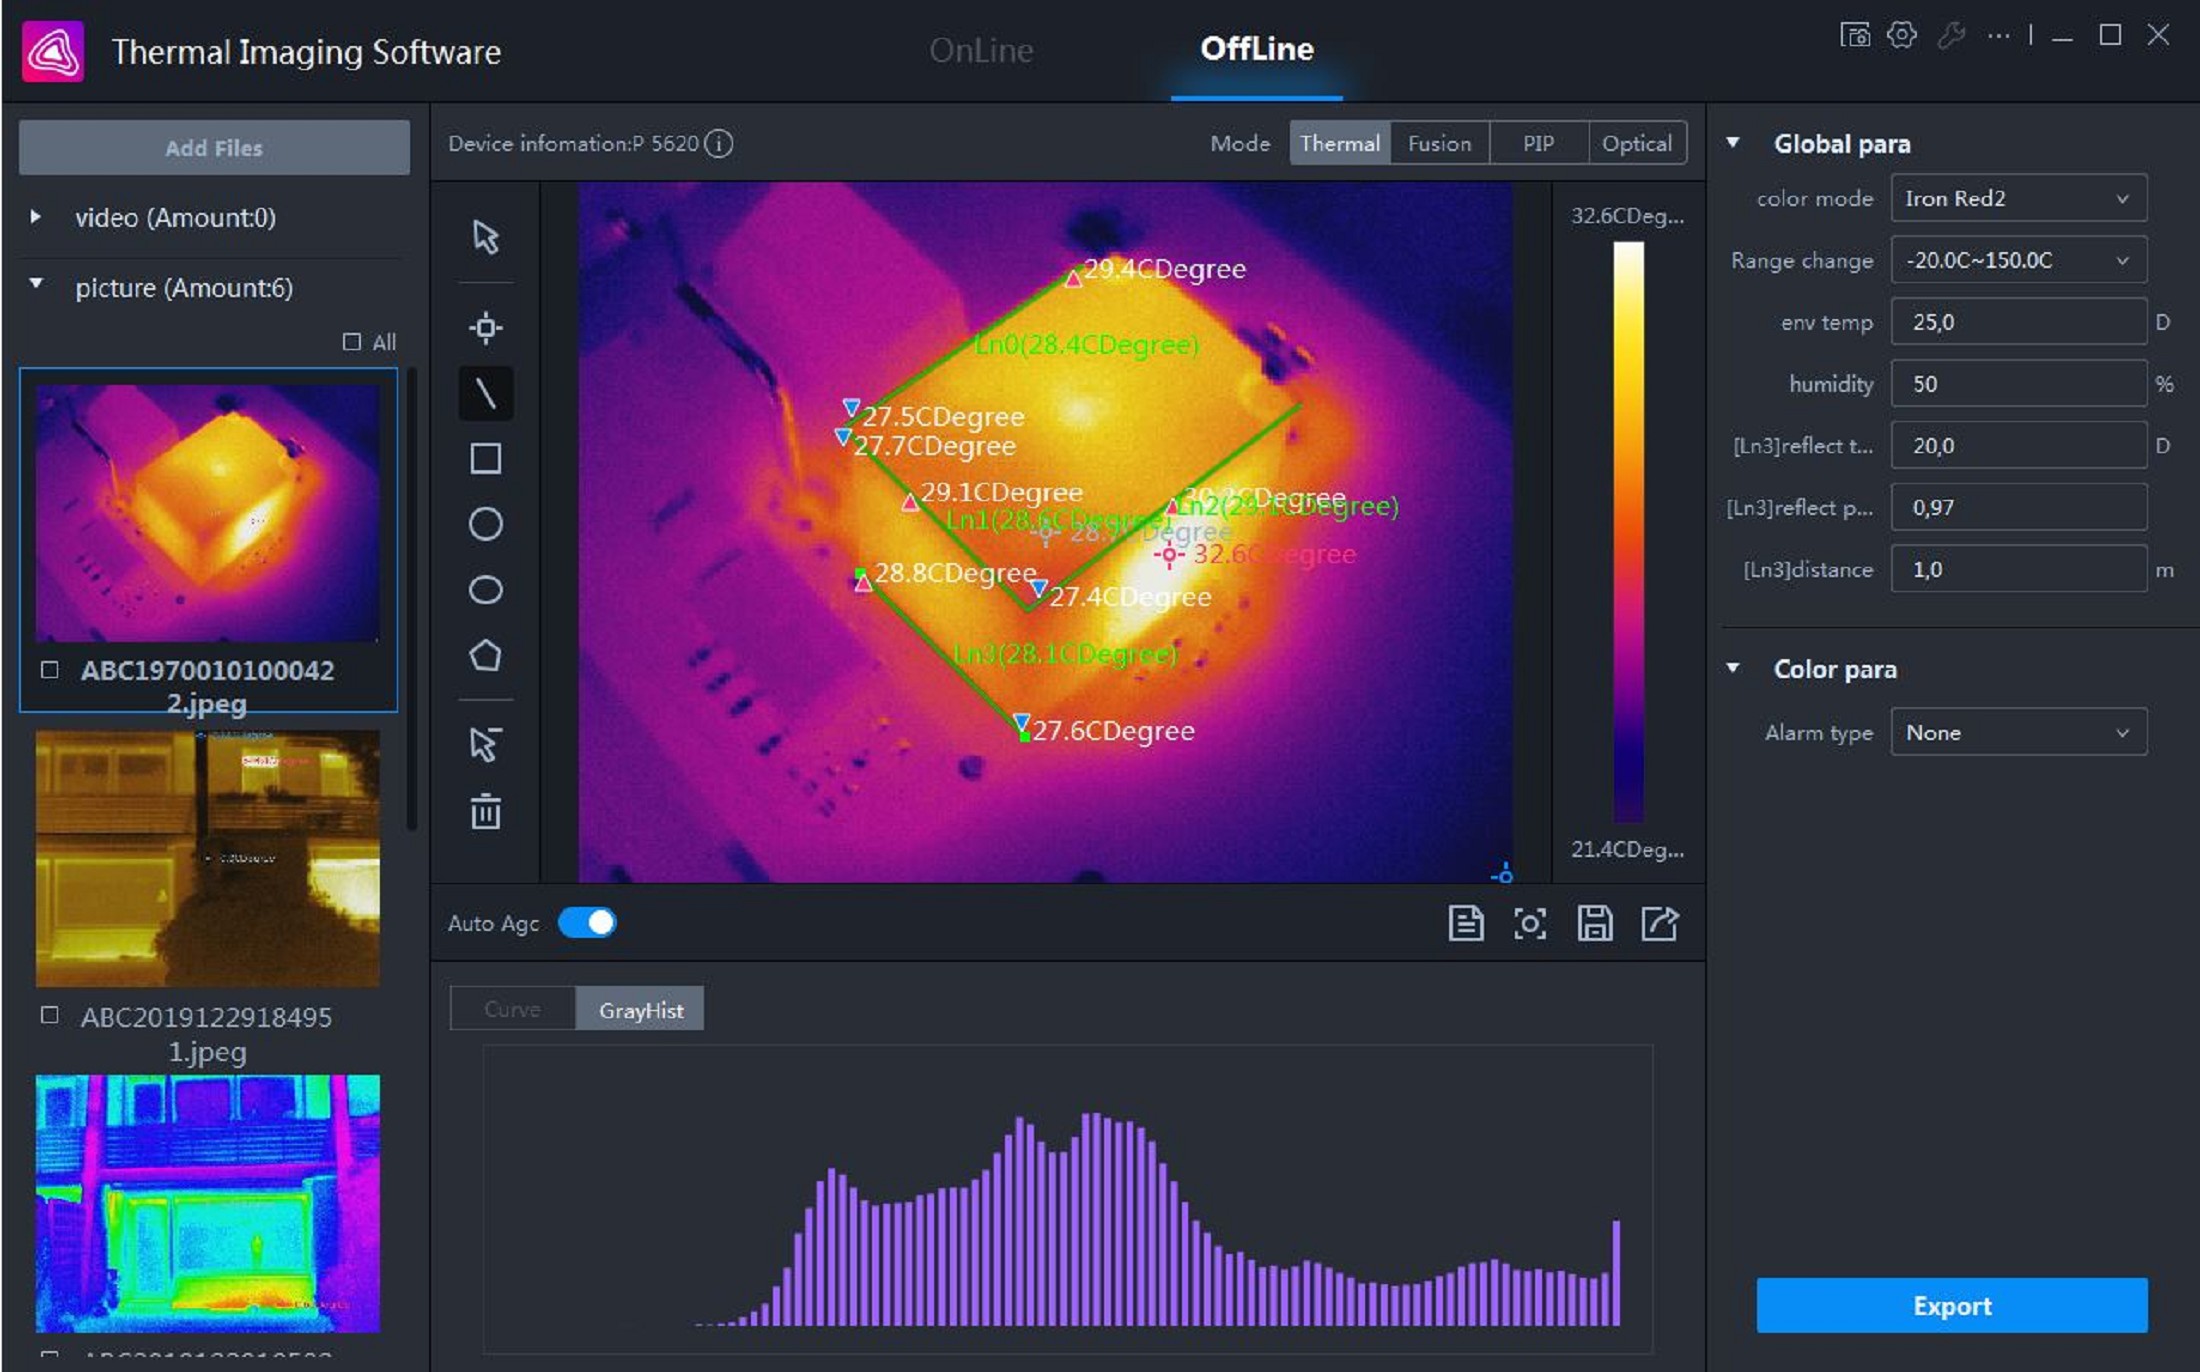Switch to the GrayHist tab
This screenshot has width=2200, height=1372.
tap(642, 1008)
